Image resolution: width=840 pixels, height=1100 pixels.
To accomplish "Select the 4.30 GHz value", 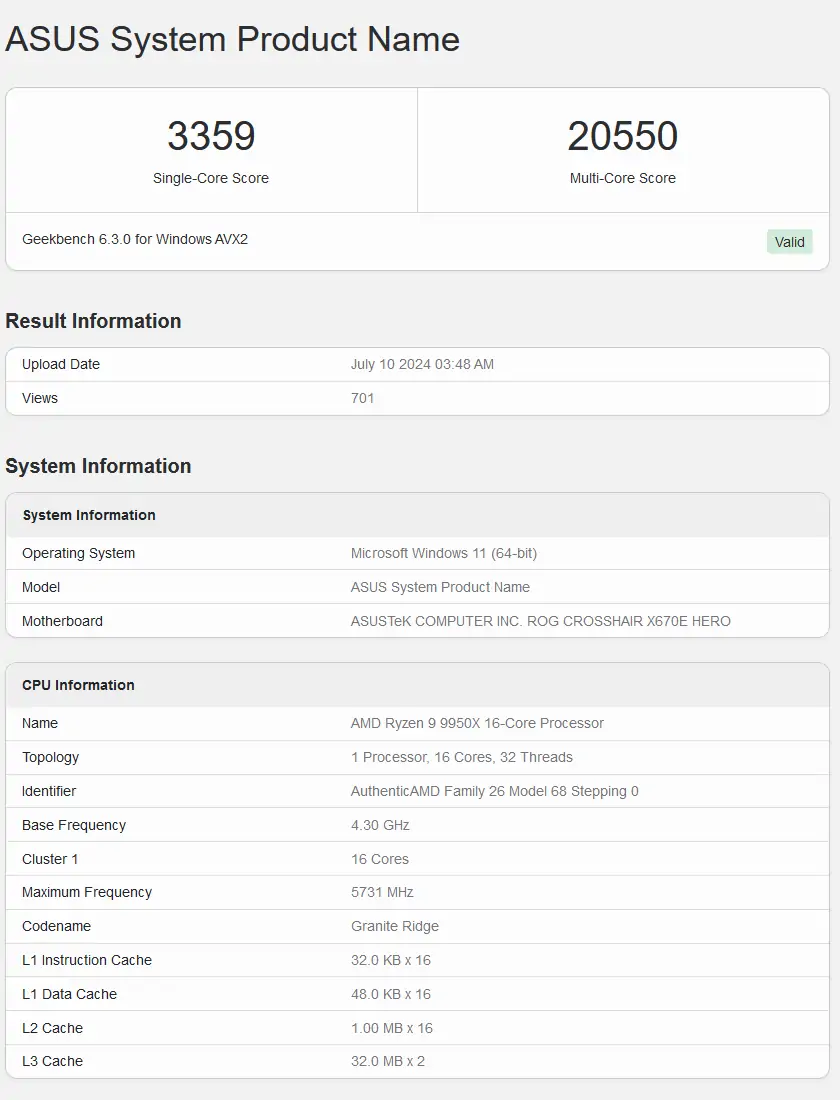I will (x=380, y=825).
